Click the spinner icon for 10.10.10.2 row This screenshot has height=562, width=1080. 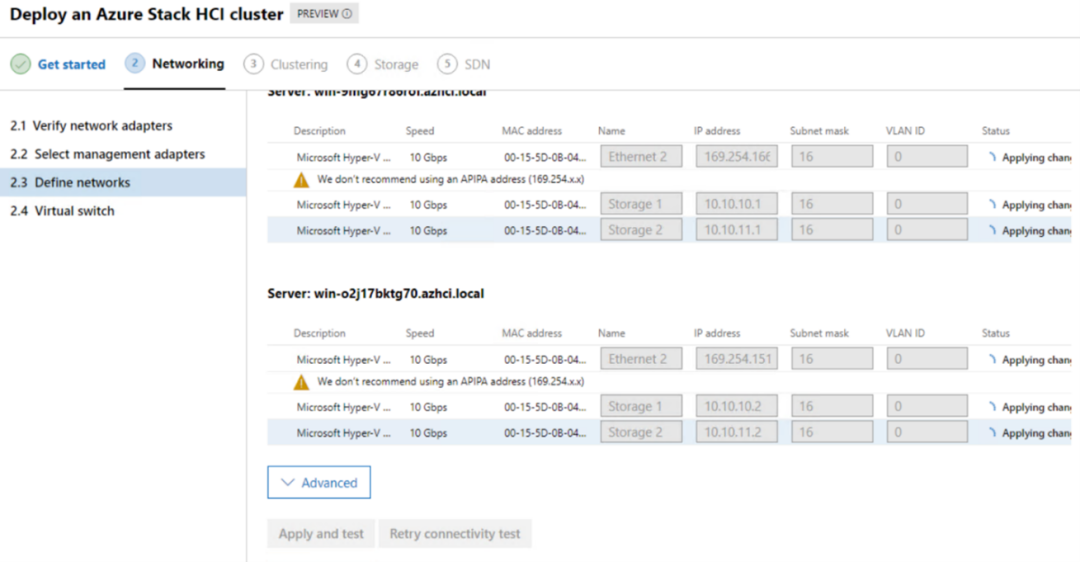992,407
